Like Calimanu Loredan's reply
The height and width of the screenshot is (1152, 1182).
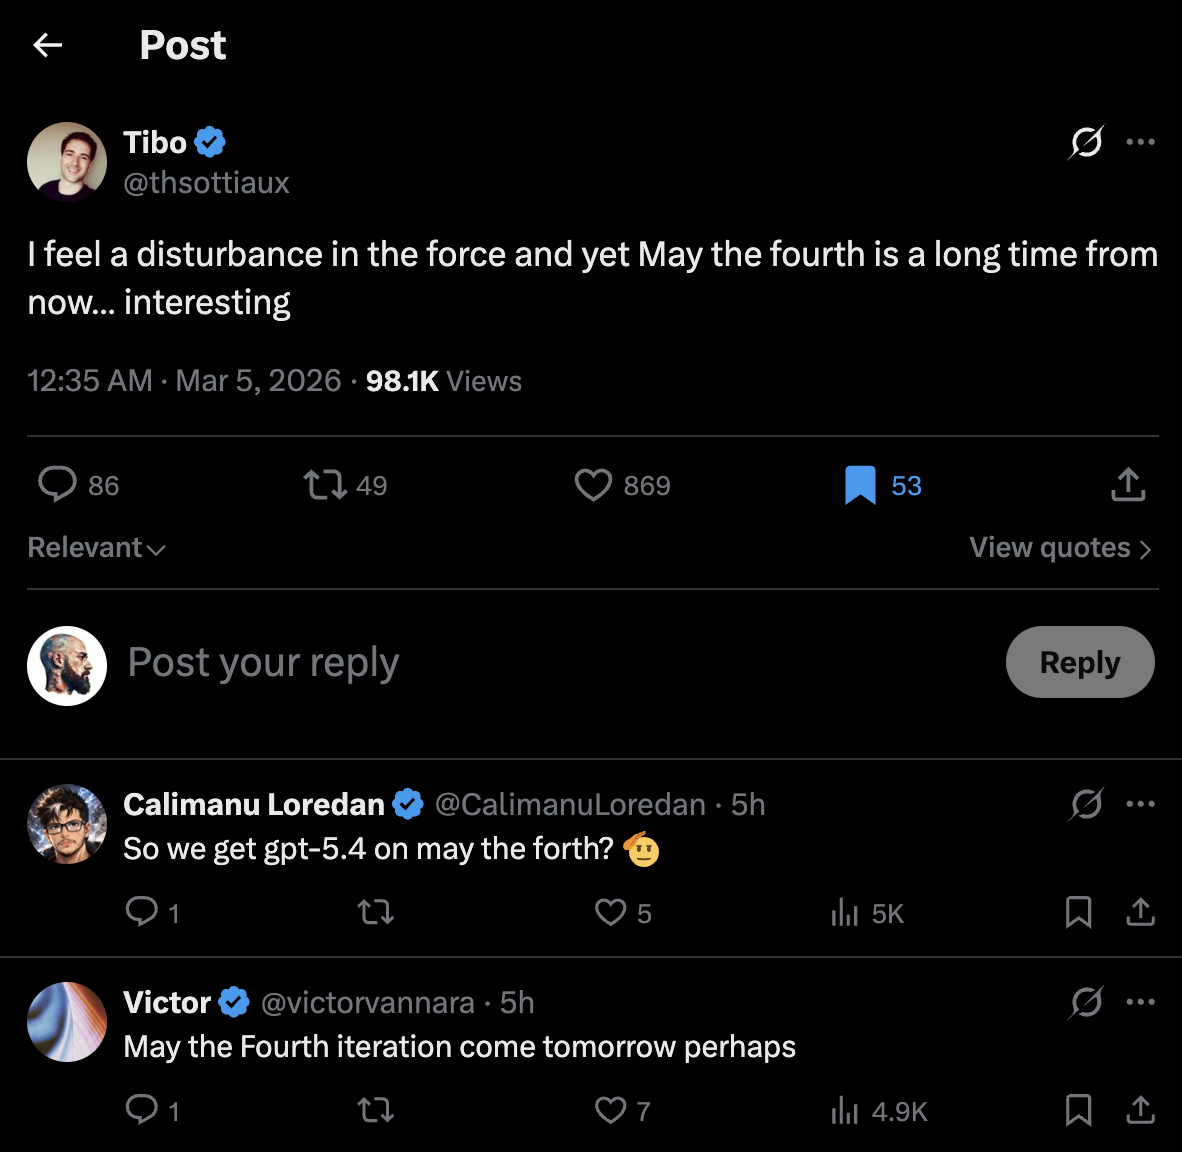610,913
